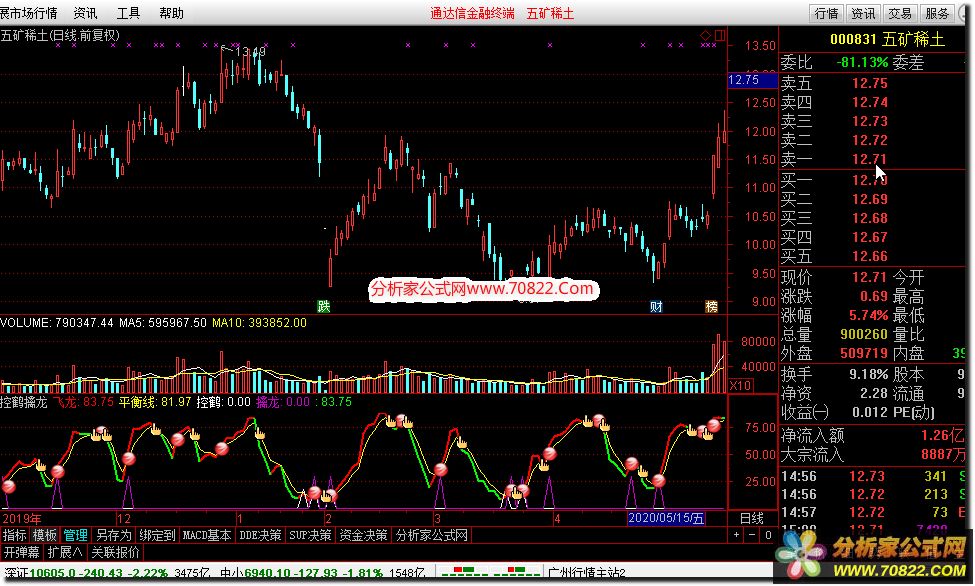
Task: Open the 交易 trading button
Action: tap(900, 13)
